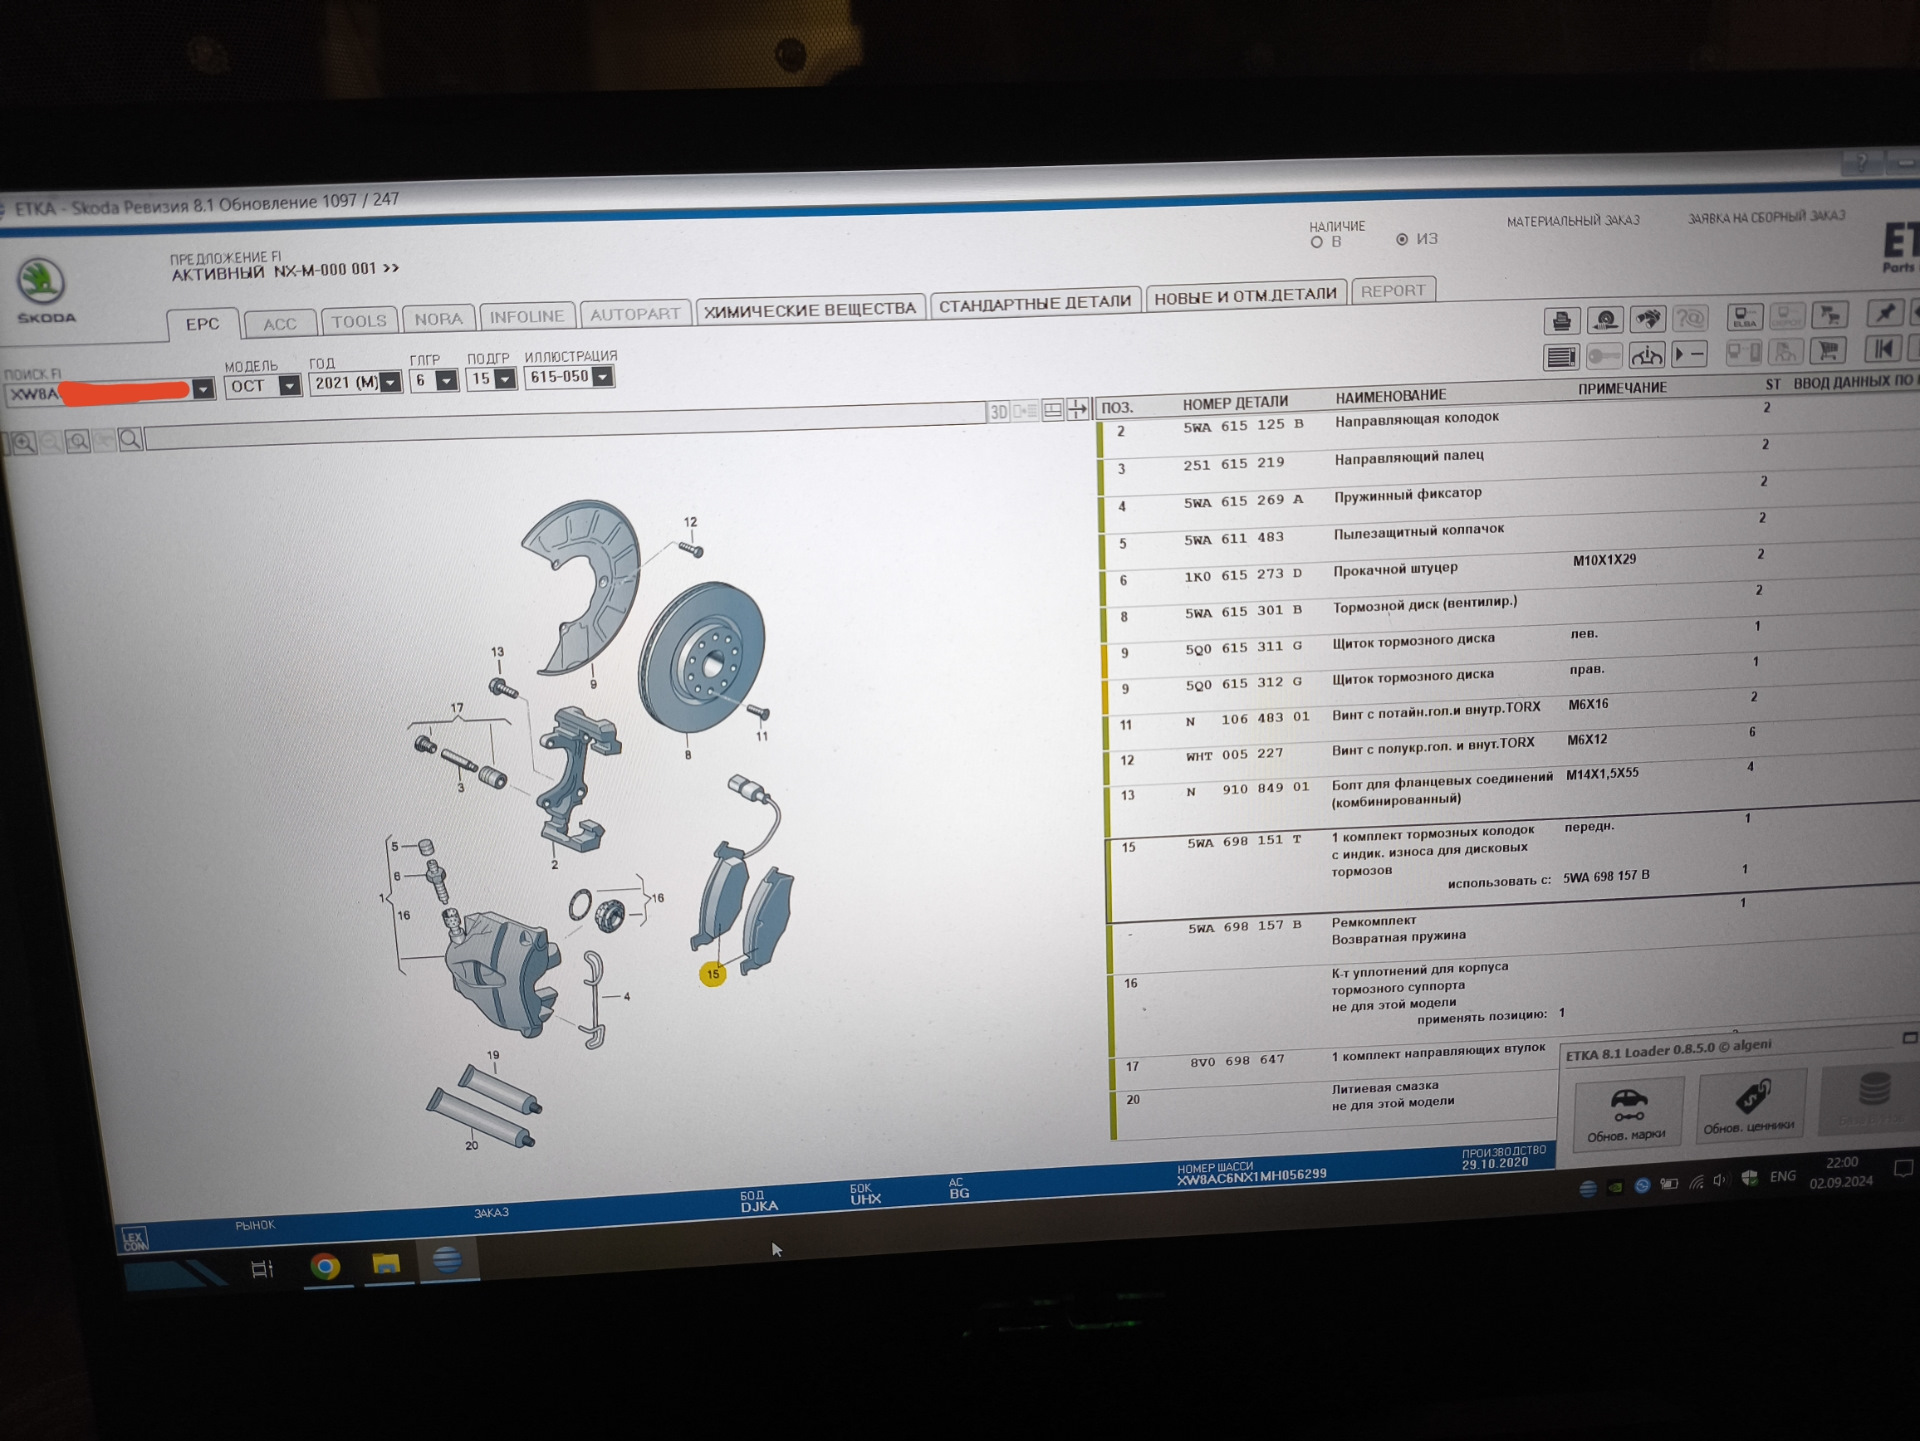Open the Модель OCT dropdown

pyautogui.click(x=289, y=385)
